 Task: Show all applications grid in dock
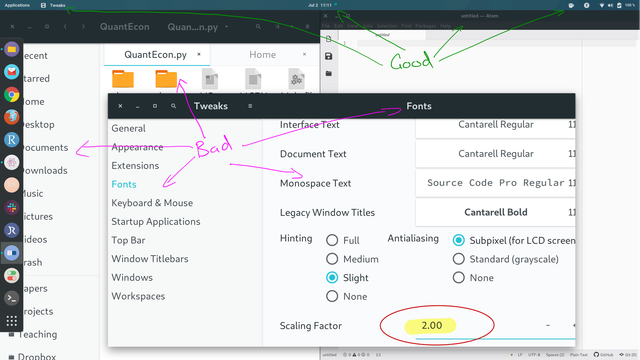(x=11, y=321)
